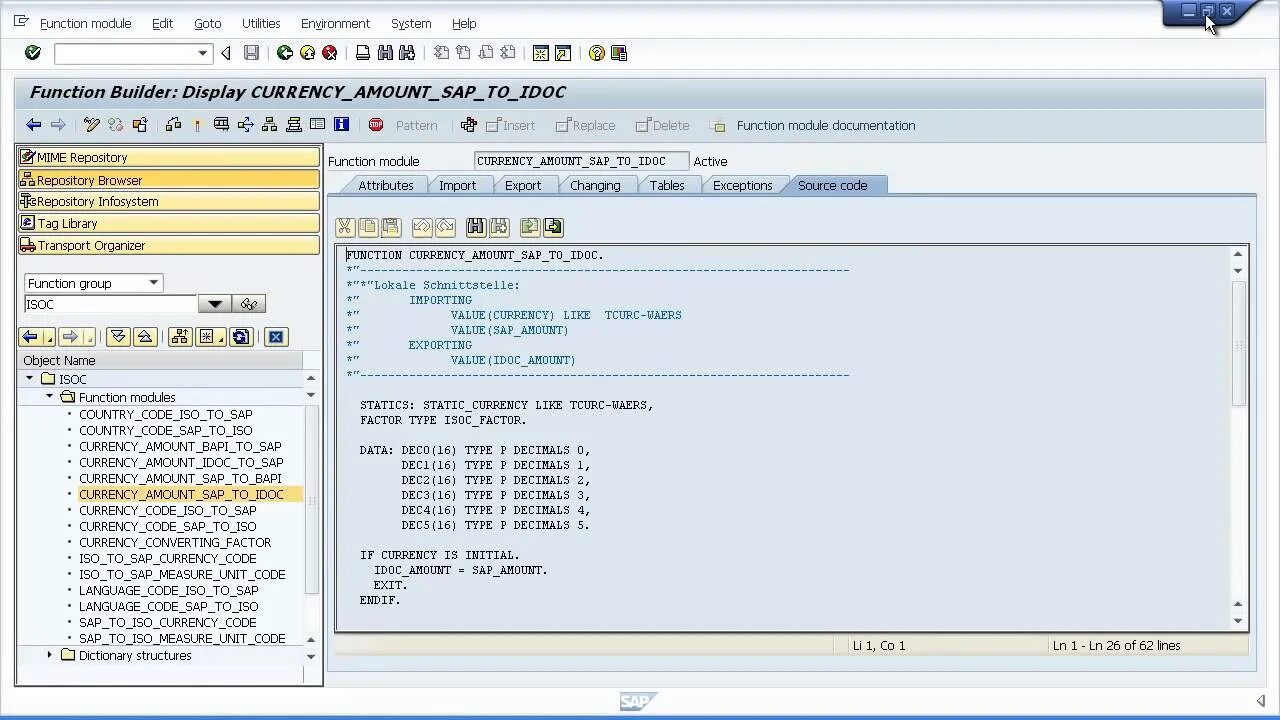Click the Customize Local Layout icon
This screenshot has height=720, width=1280.
point(619,53)
